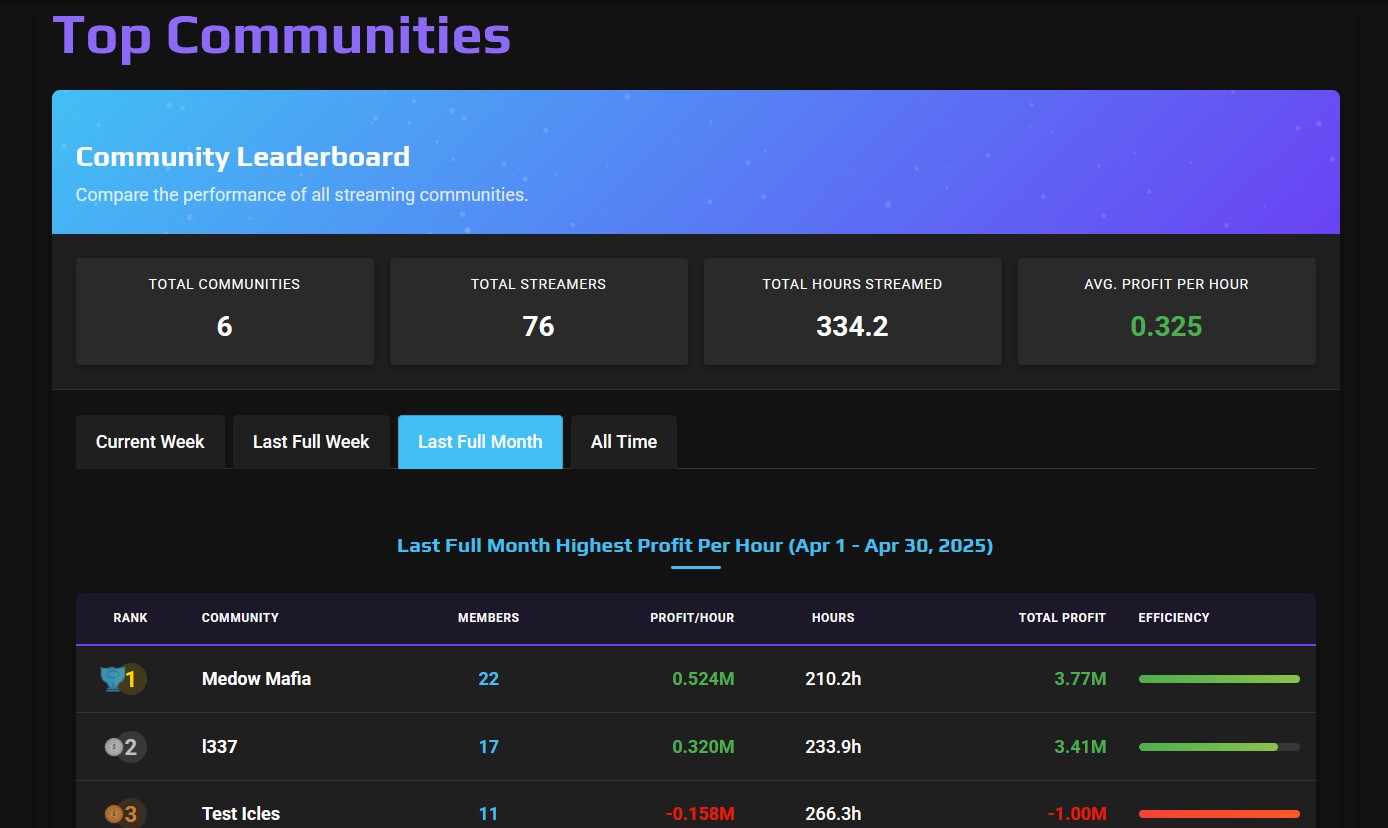Show the All Time tab

[624, 442]
